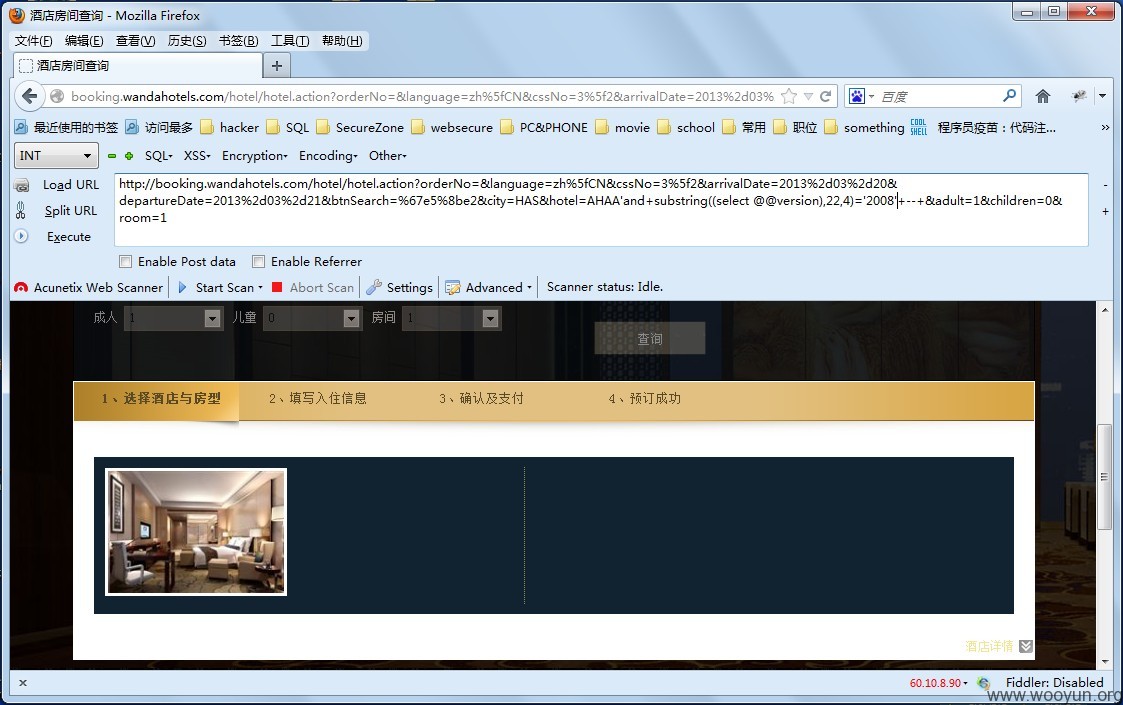The image size is (1123, 705).
Task: Open the 最近使用的书签 bookmark
Action: point(66,128)
